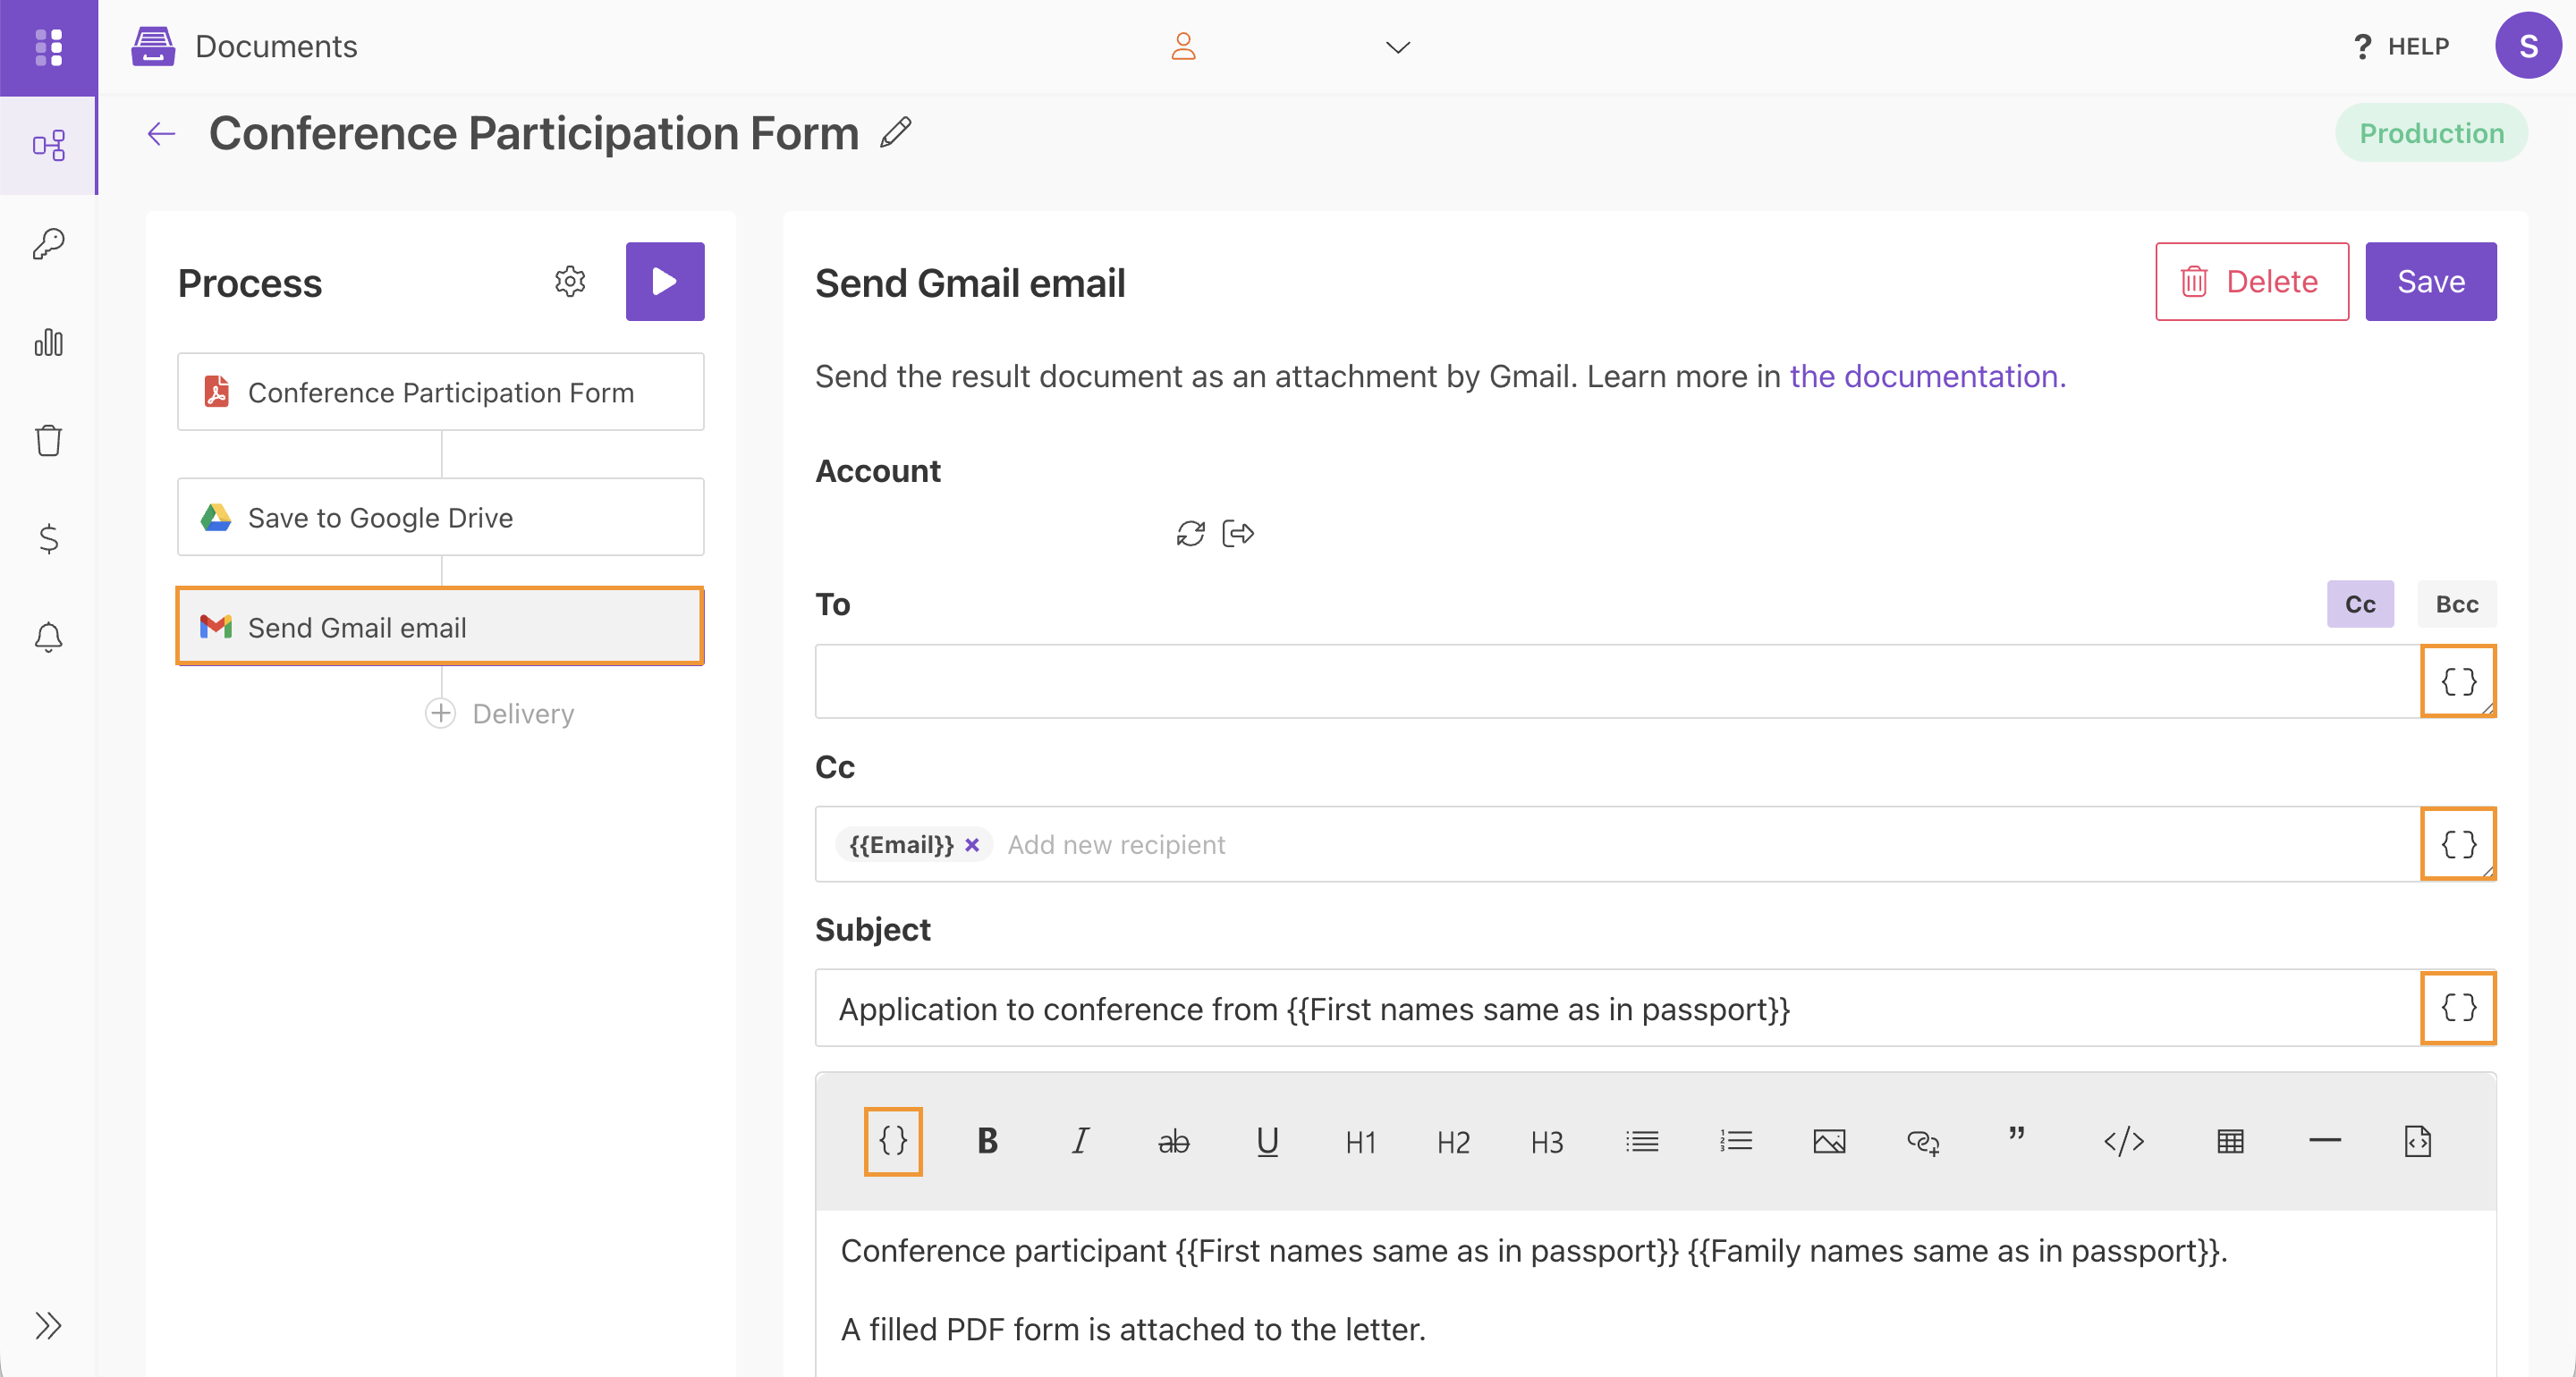Insert a horizontal rule
2576x1377 pixels.
tap(2324, 1141)
